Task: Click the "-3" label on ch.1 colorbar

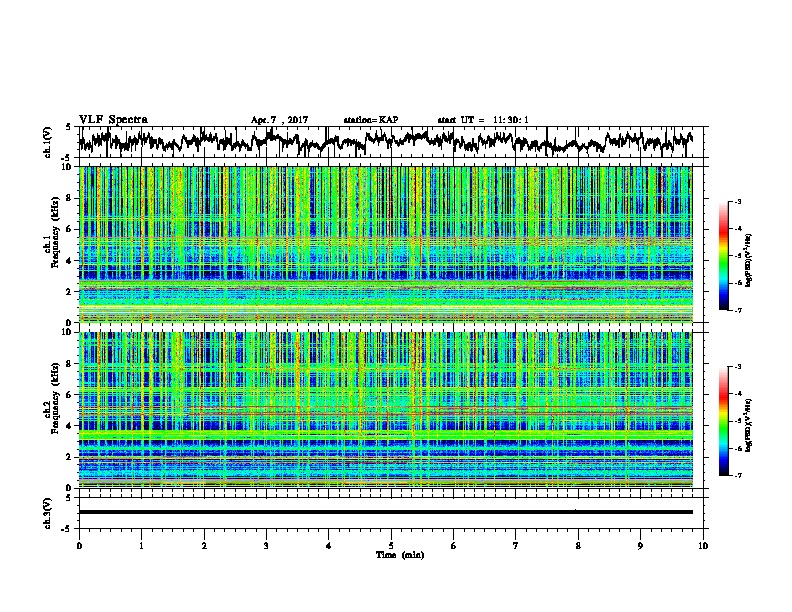Action: click(x=737, y=201)
